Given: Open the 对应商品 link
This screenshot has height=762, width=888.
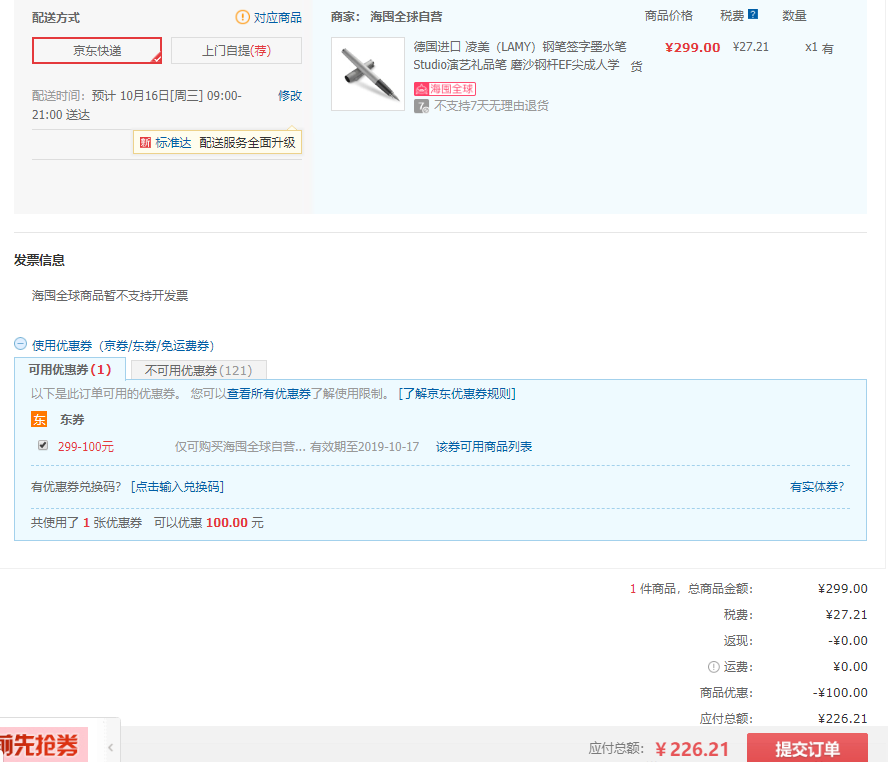Looking at the screenshot, I should tap(278, 18).
